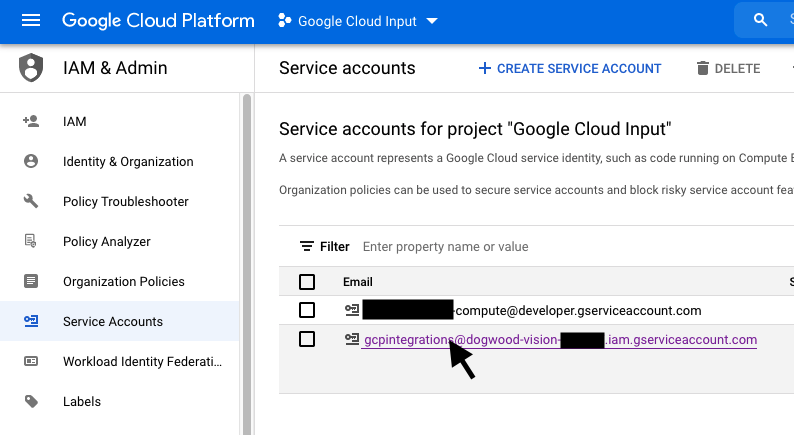This screenshot has width=794, height=435.
Task: Open Organization Policies
Action: pos(124,282)
